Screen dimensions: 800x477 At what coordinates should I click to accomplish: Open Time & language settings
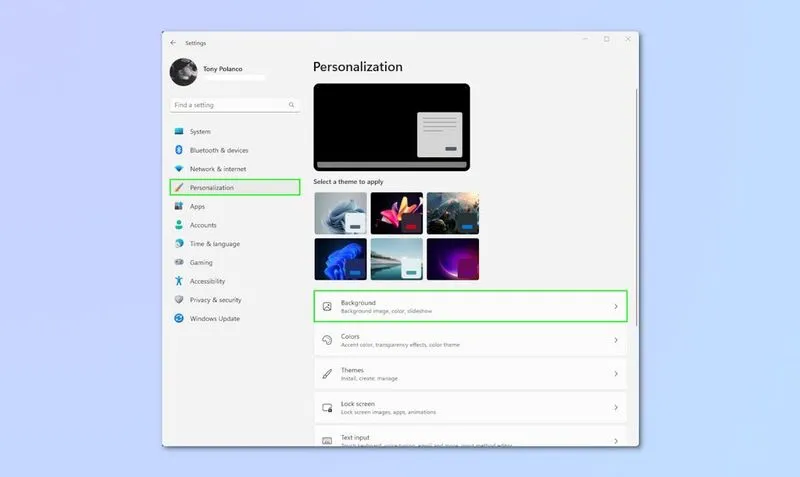pyautogui.click(x=235, y=243)
